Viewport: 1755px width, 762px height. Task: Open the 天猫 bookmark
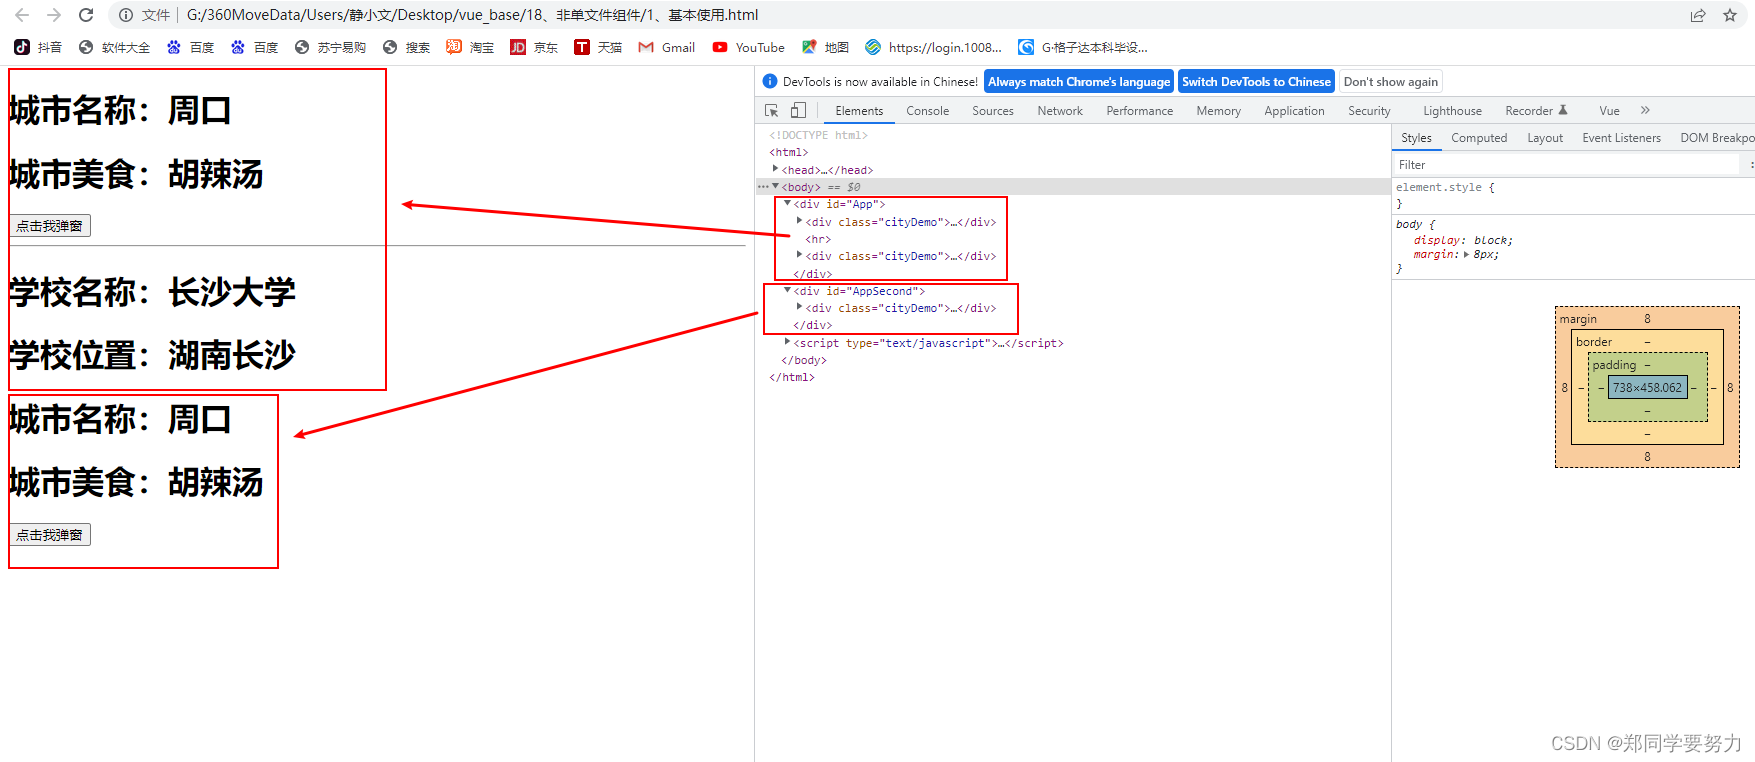[598, 47]
